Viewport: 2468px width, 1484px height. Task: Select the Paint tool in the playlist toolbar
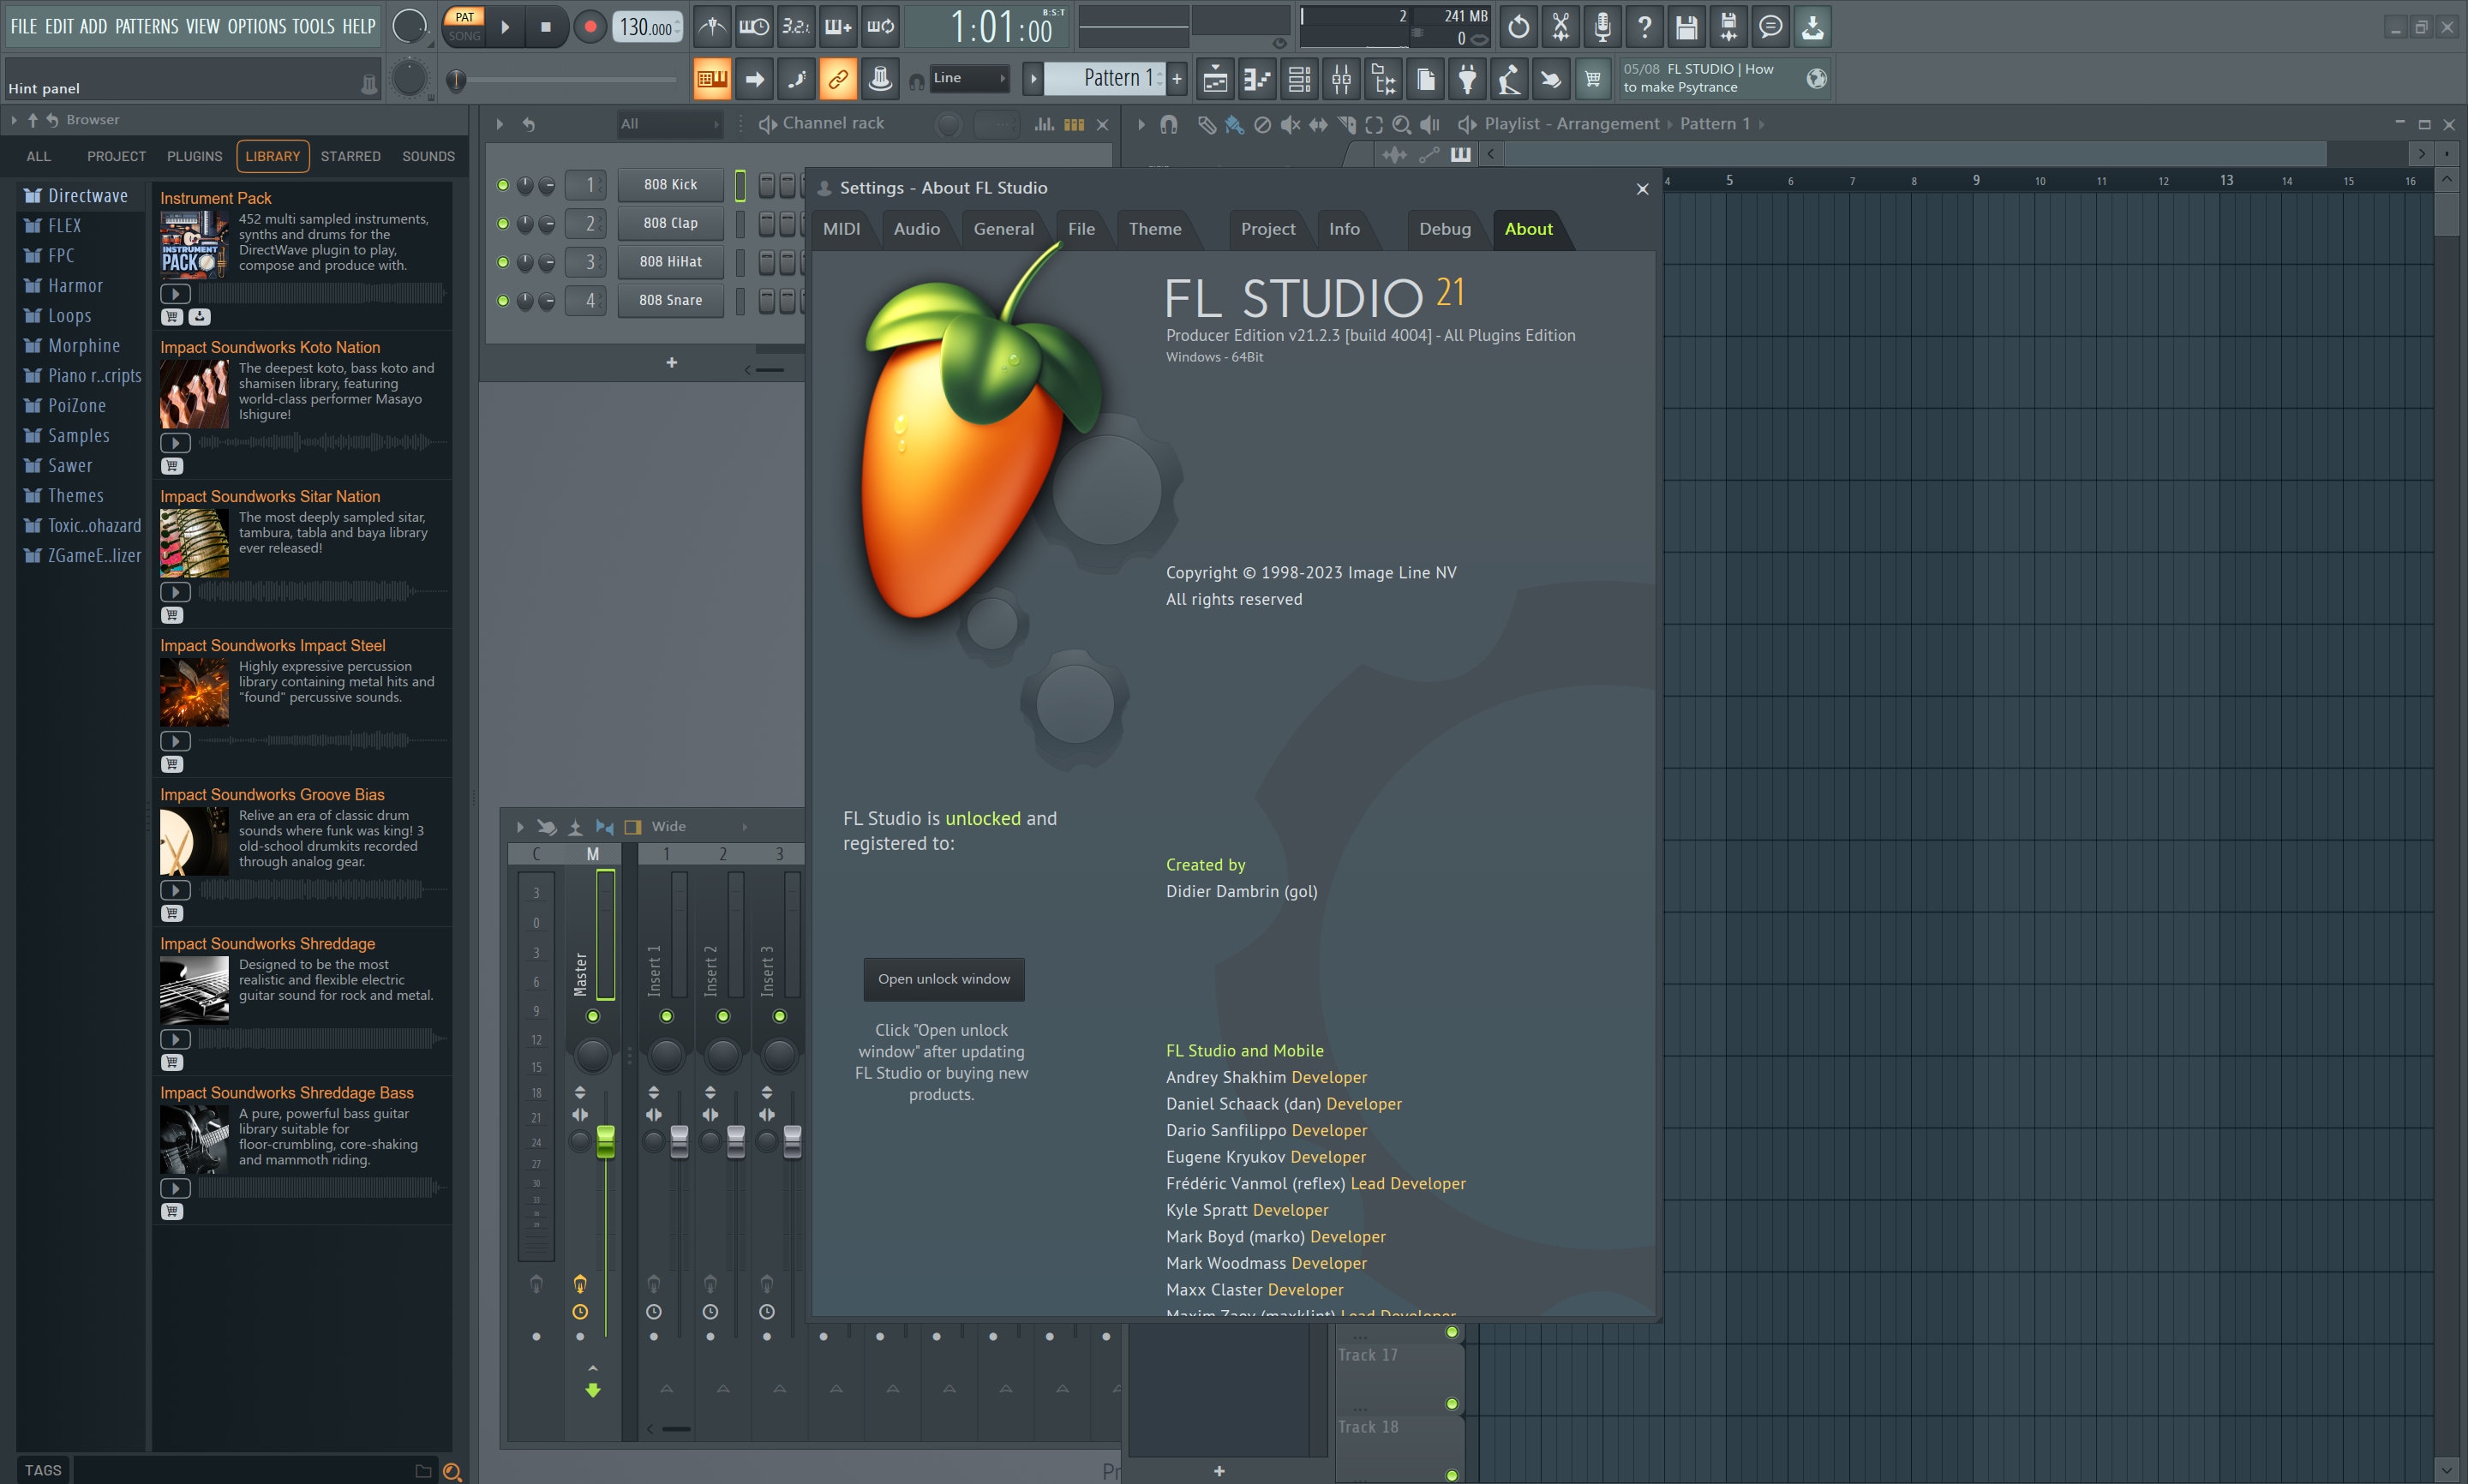click(x=1232, y=123)
